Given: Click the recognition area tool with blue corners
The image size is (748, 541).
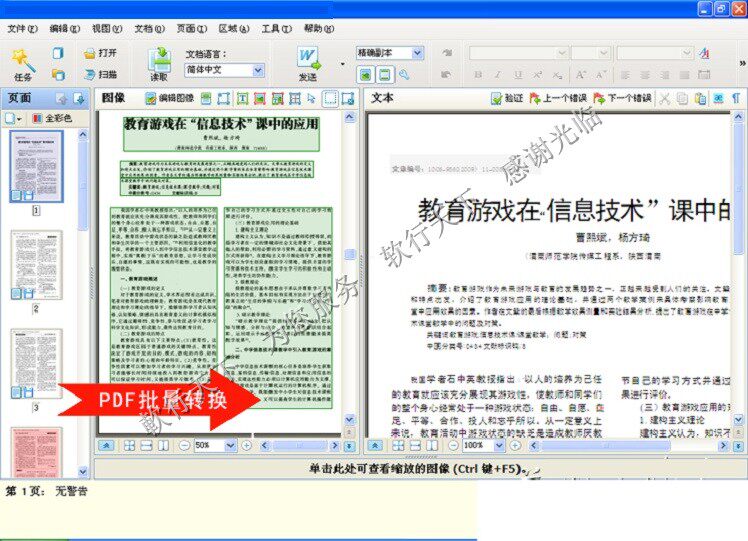Looking at the screenshot, I should [x=224, y=98].
